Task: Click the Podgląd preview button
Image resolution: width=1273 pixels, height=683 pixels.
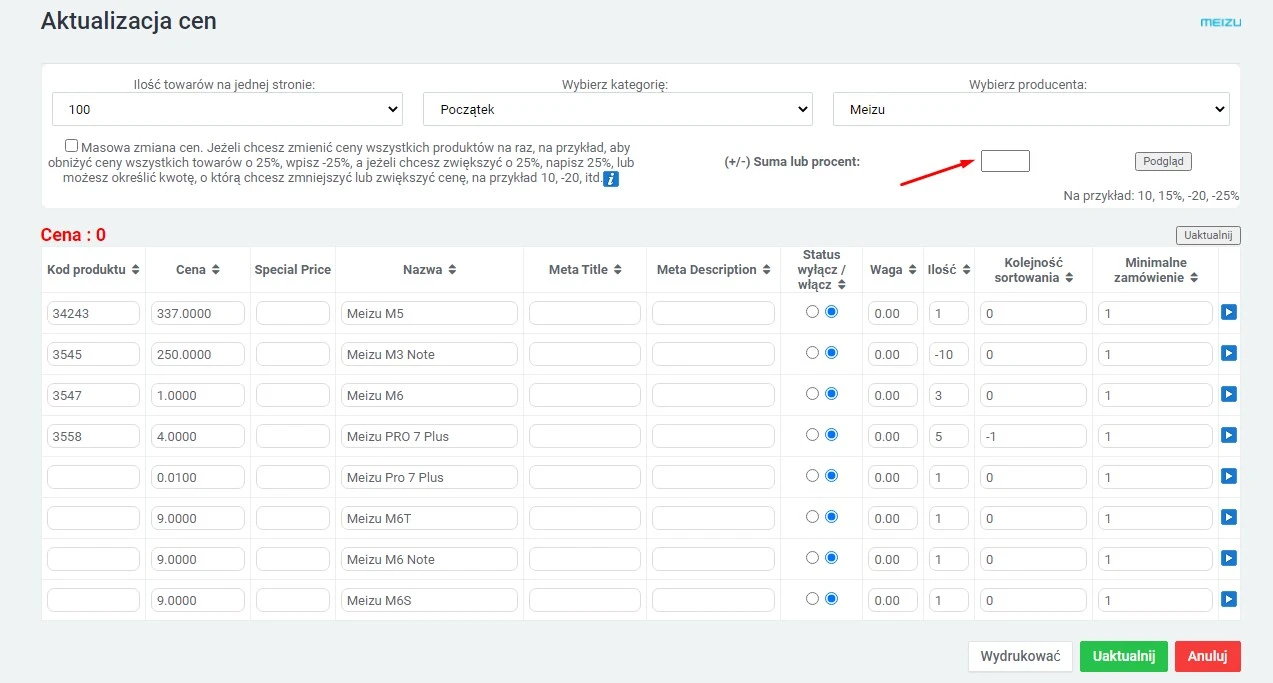Action: tap(1162, 161)
